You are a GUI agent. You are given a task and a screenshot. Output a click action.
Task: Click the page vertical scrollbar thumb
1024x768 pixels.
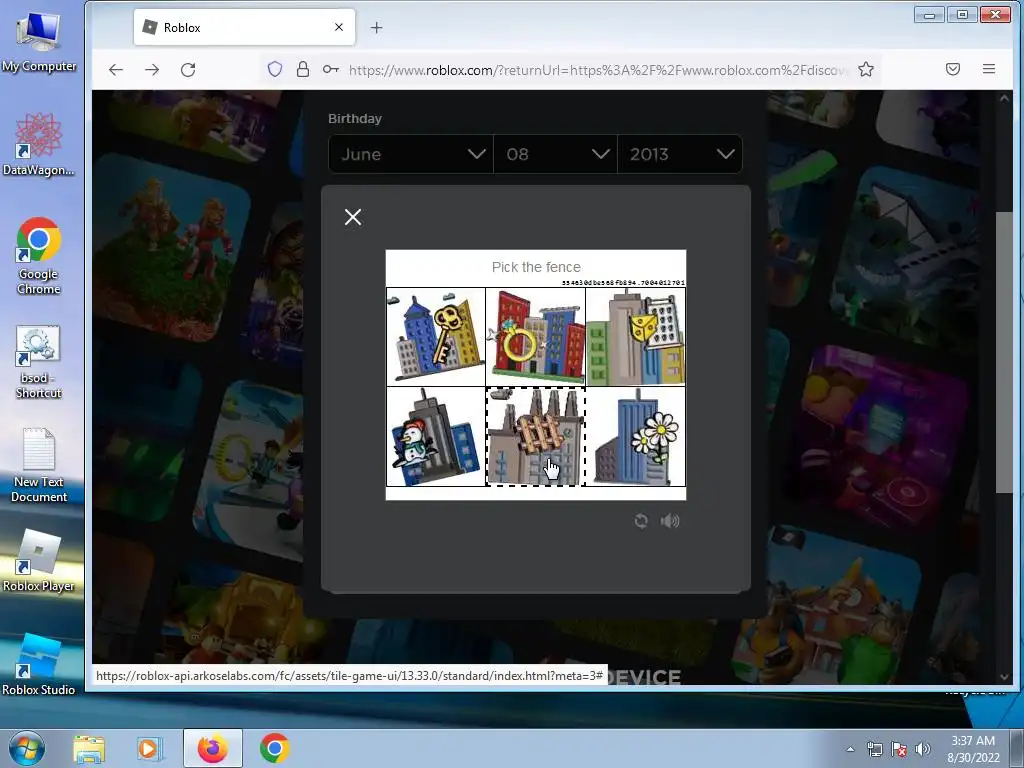(1004, 353)
